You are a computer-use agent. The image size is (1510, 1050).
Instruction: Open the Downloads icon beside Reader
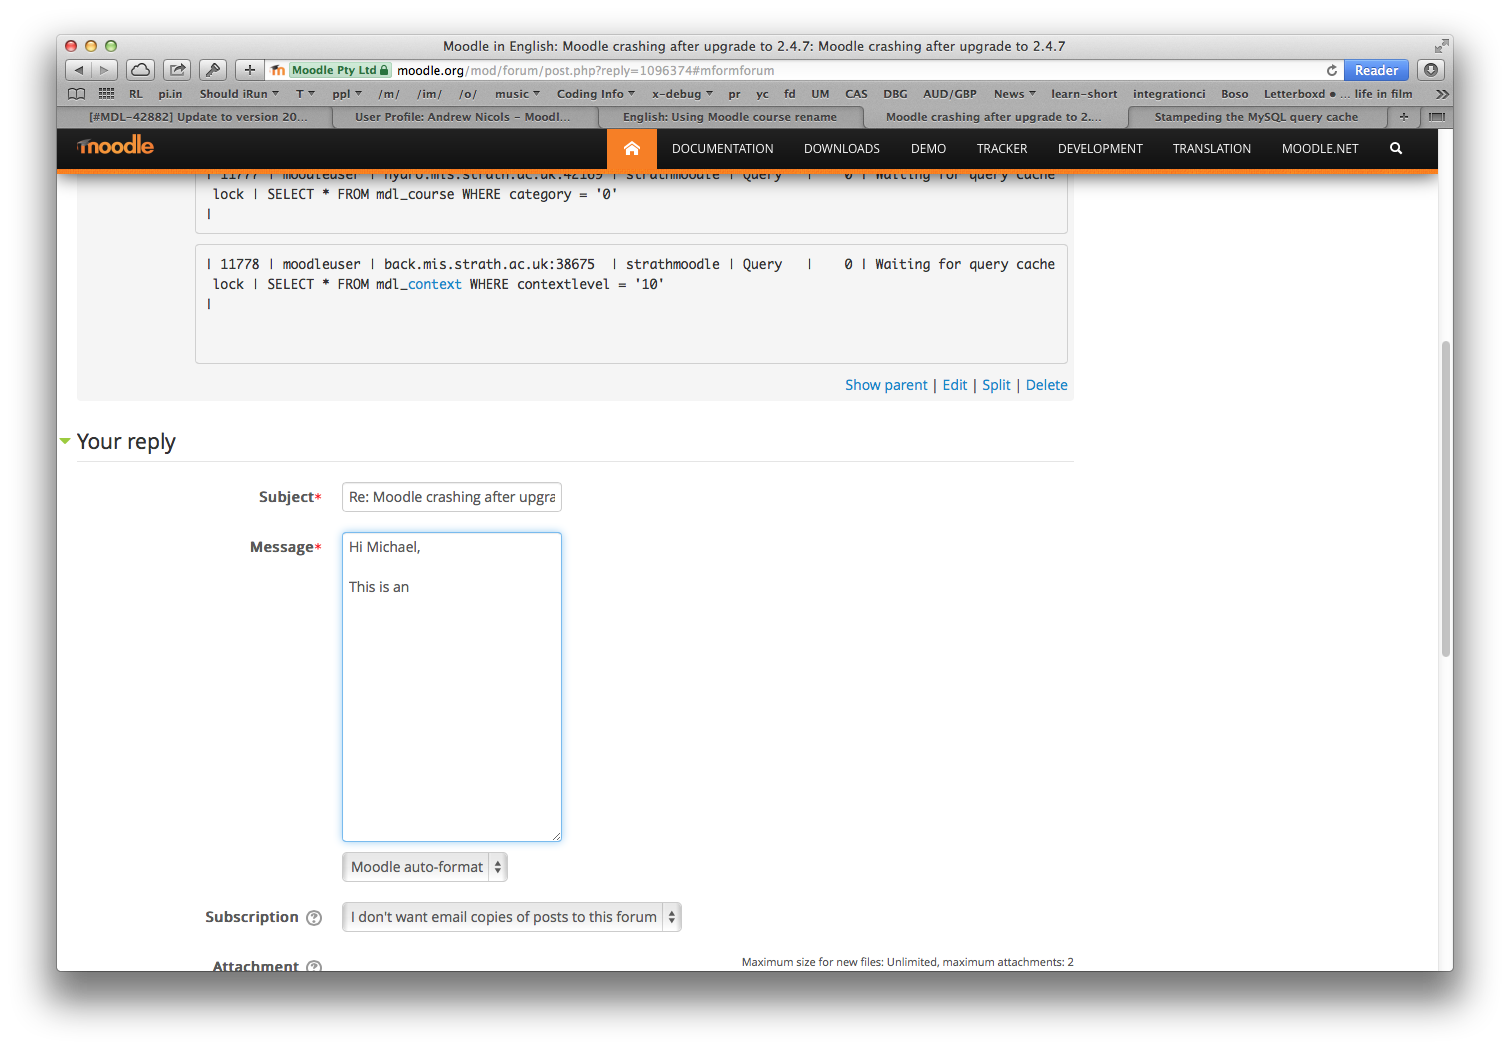coord(1431,70)
